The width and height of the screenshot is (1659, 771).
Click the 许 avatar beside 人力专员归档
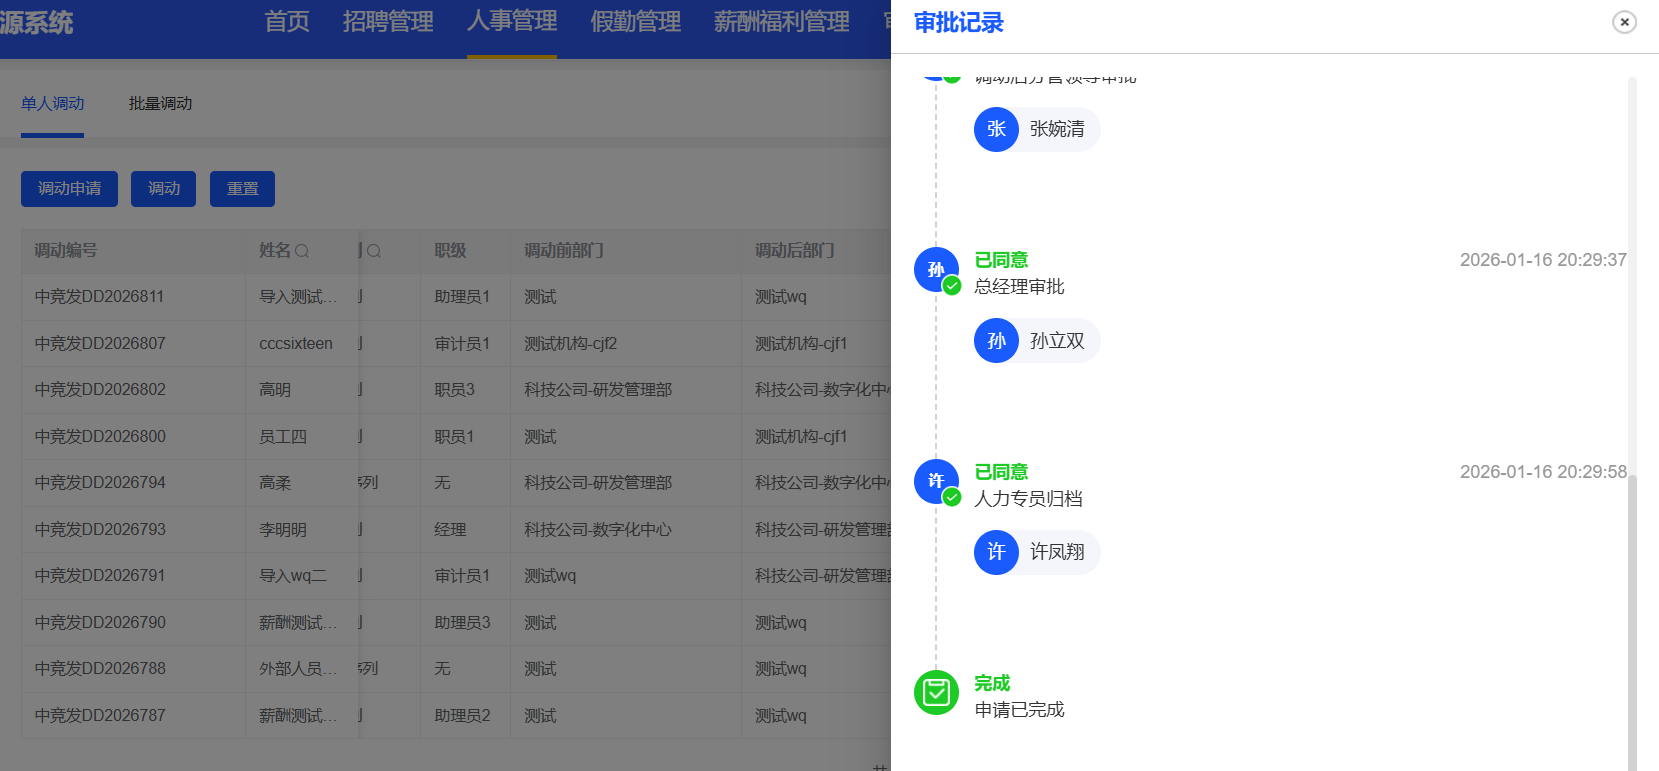pyautogui.click(x=936, y=481)
